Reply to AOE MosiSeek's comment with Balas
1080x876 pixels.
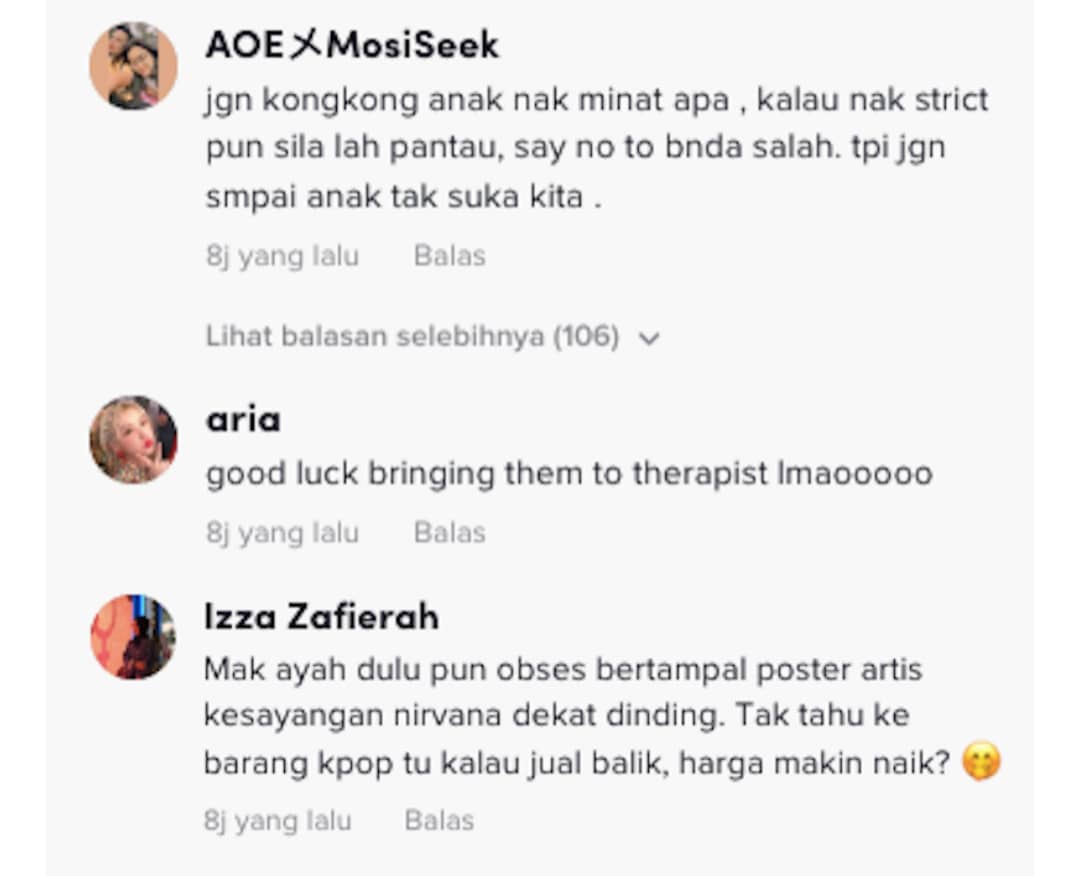point(450,256)
